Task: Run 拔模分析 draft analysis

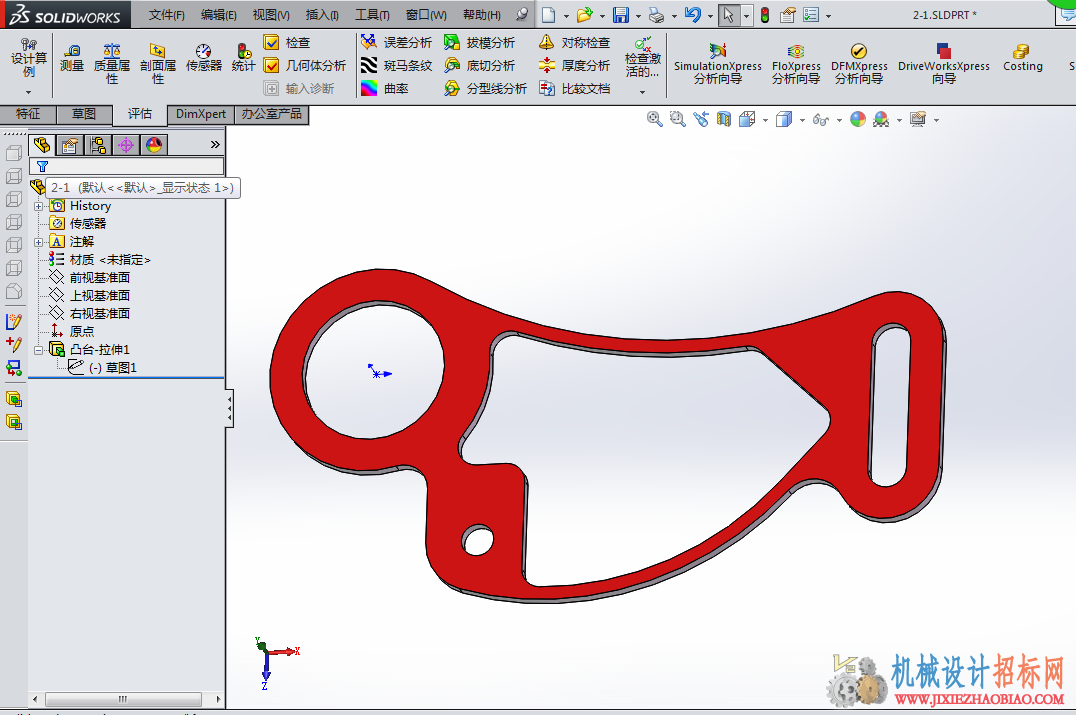Action: point(480,43)
